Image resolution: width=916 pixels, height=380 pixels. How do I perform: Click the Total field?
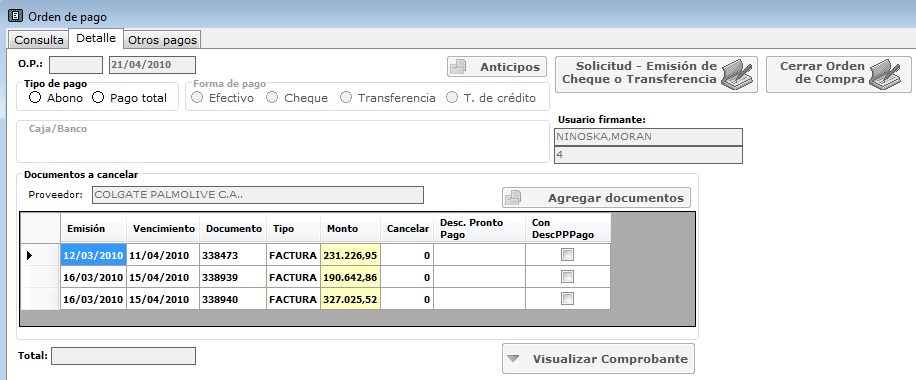[x=123, y=356]
